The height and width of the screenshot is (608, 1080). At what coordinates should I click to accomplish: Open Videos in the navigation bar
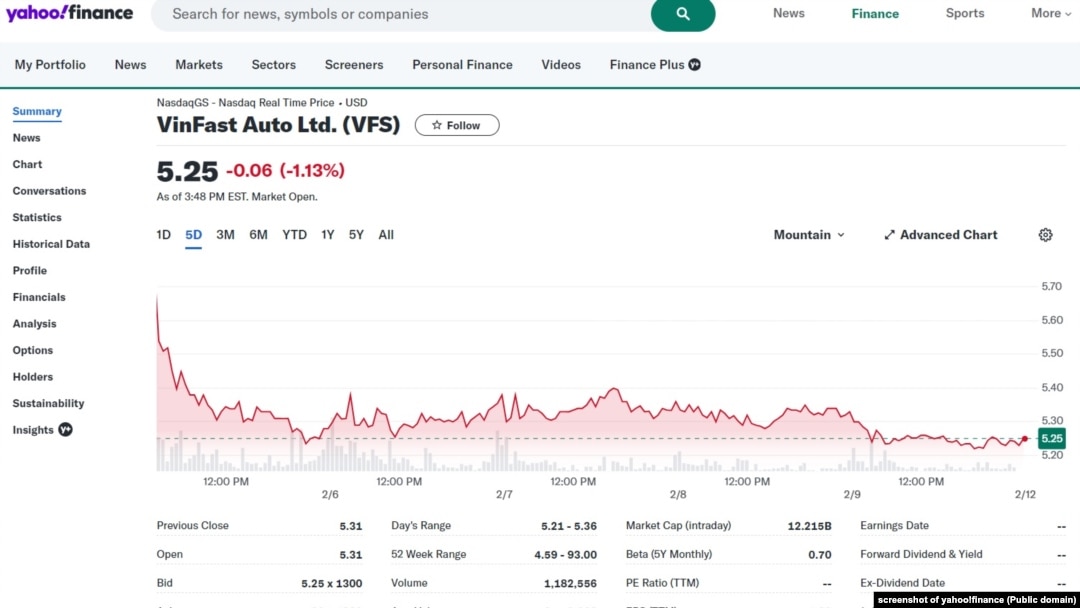tap(561, 65)
